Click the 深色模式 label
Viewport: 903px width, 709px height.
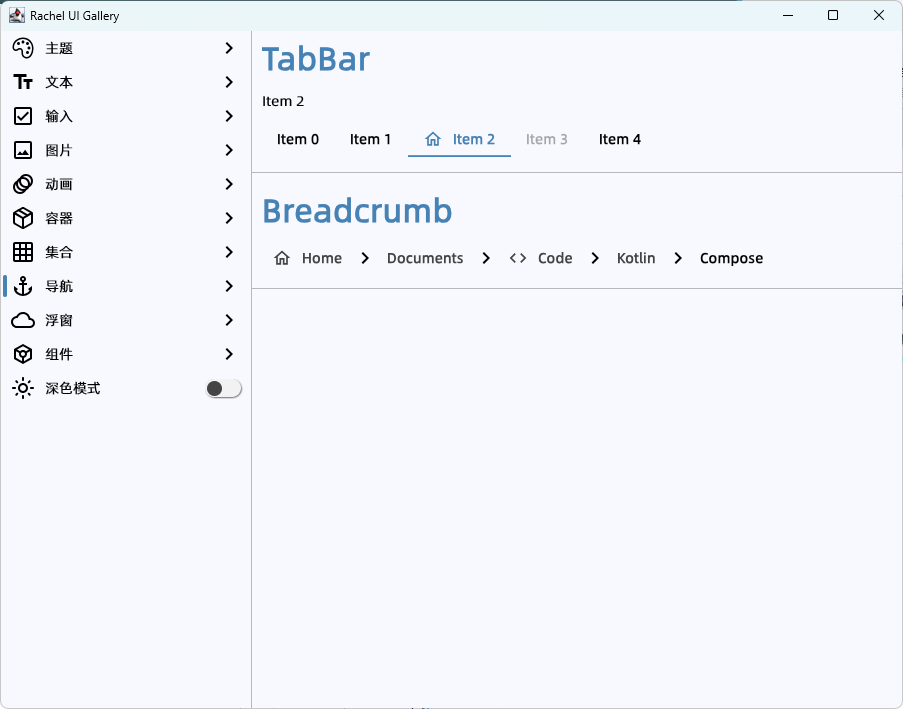(73, 388)
